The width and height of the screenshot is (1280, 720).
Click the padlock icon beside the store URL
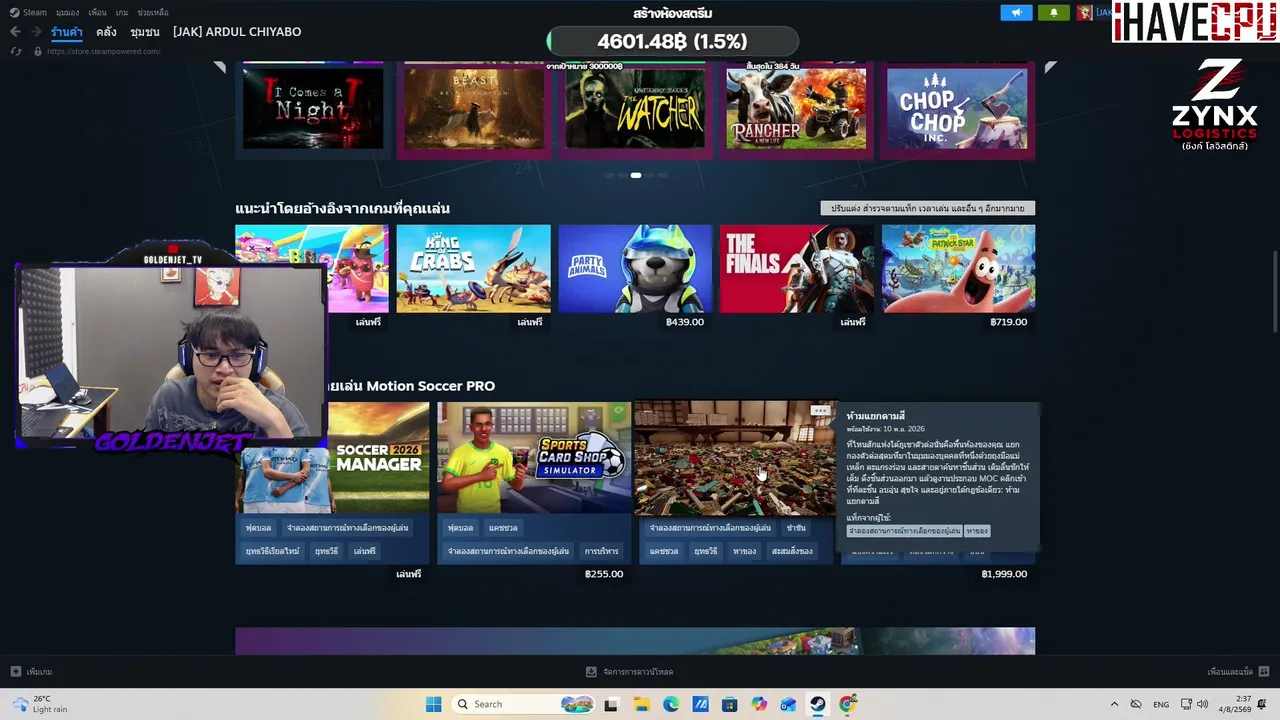point(37,51)
